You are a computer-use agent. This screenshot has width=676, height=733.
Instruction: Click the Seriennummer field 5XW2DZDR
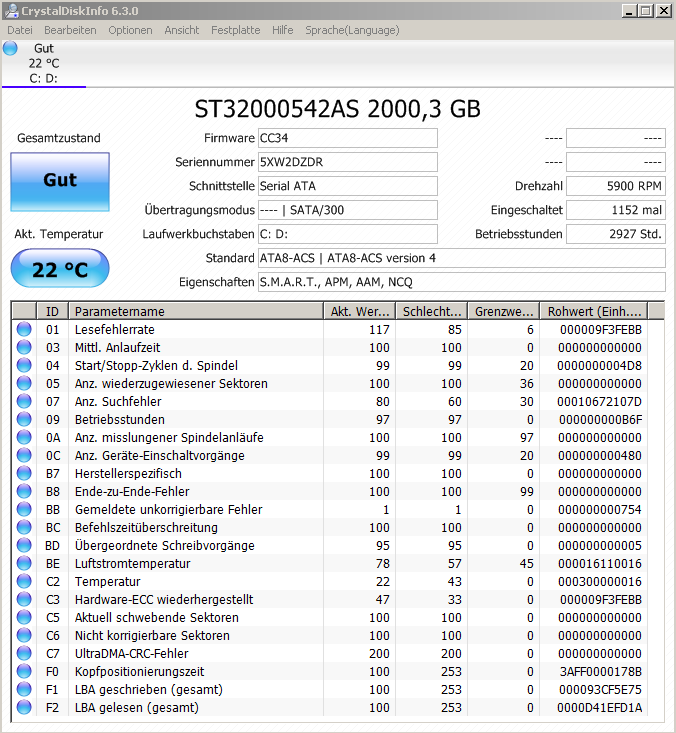tap(348, 162)
